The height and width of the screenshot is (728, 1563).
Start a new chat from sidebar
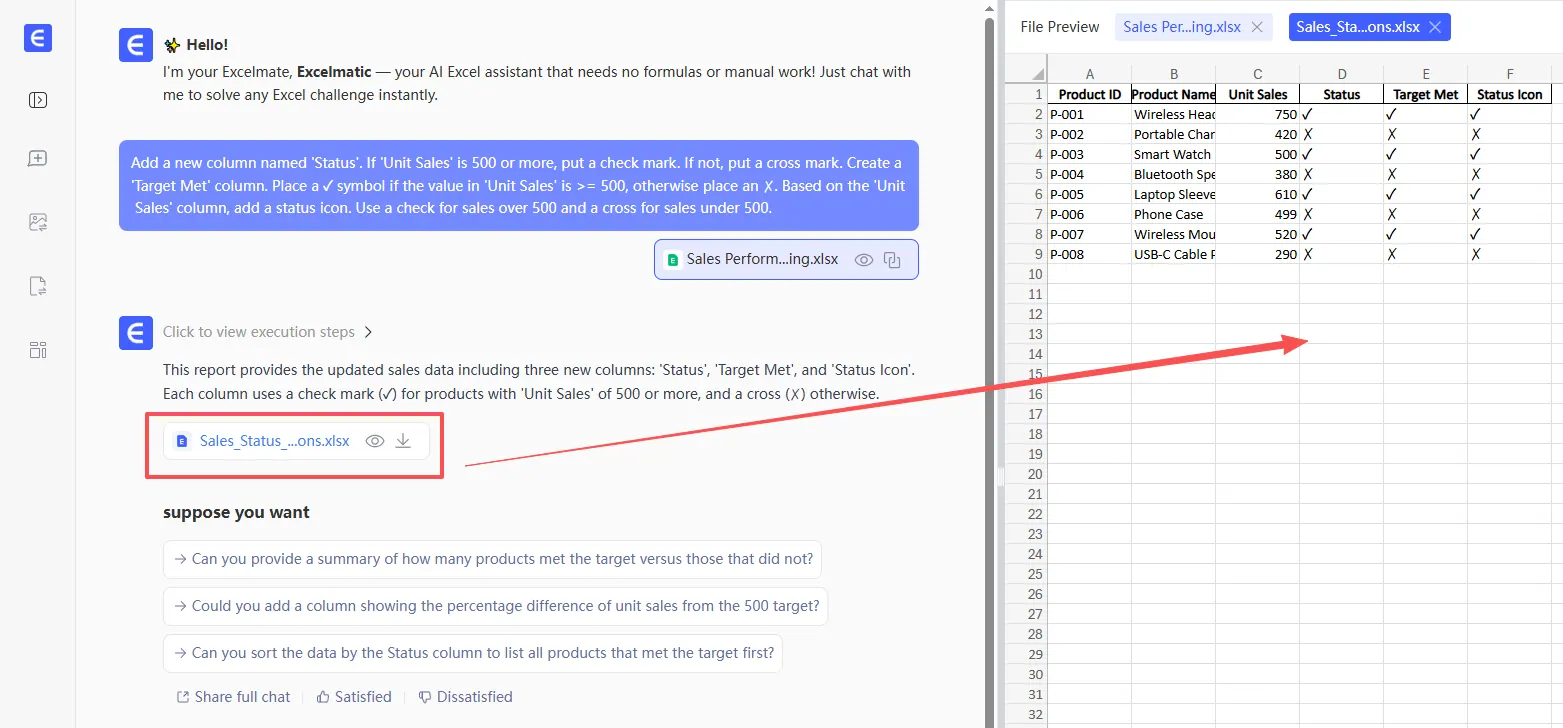click(x=38, y=159)
